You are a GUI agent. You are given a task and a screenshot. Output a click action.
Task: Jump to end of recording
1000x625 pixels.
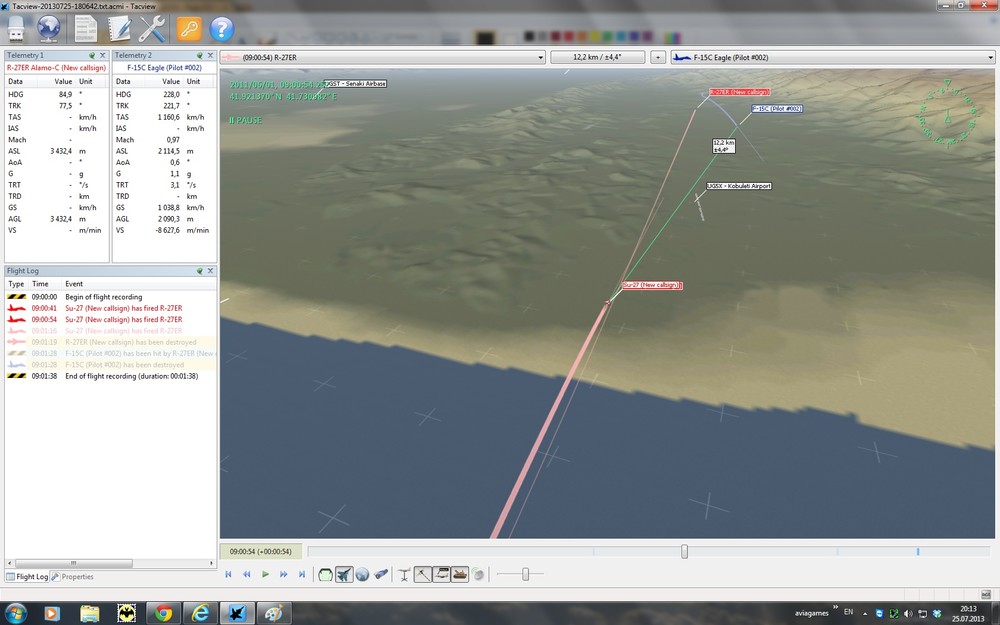(302, 575)
